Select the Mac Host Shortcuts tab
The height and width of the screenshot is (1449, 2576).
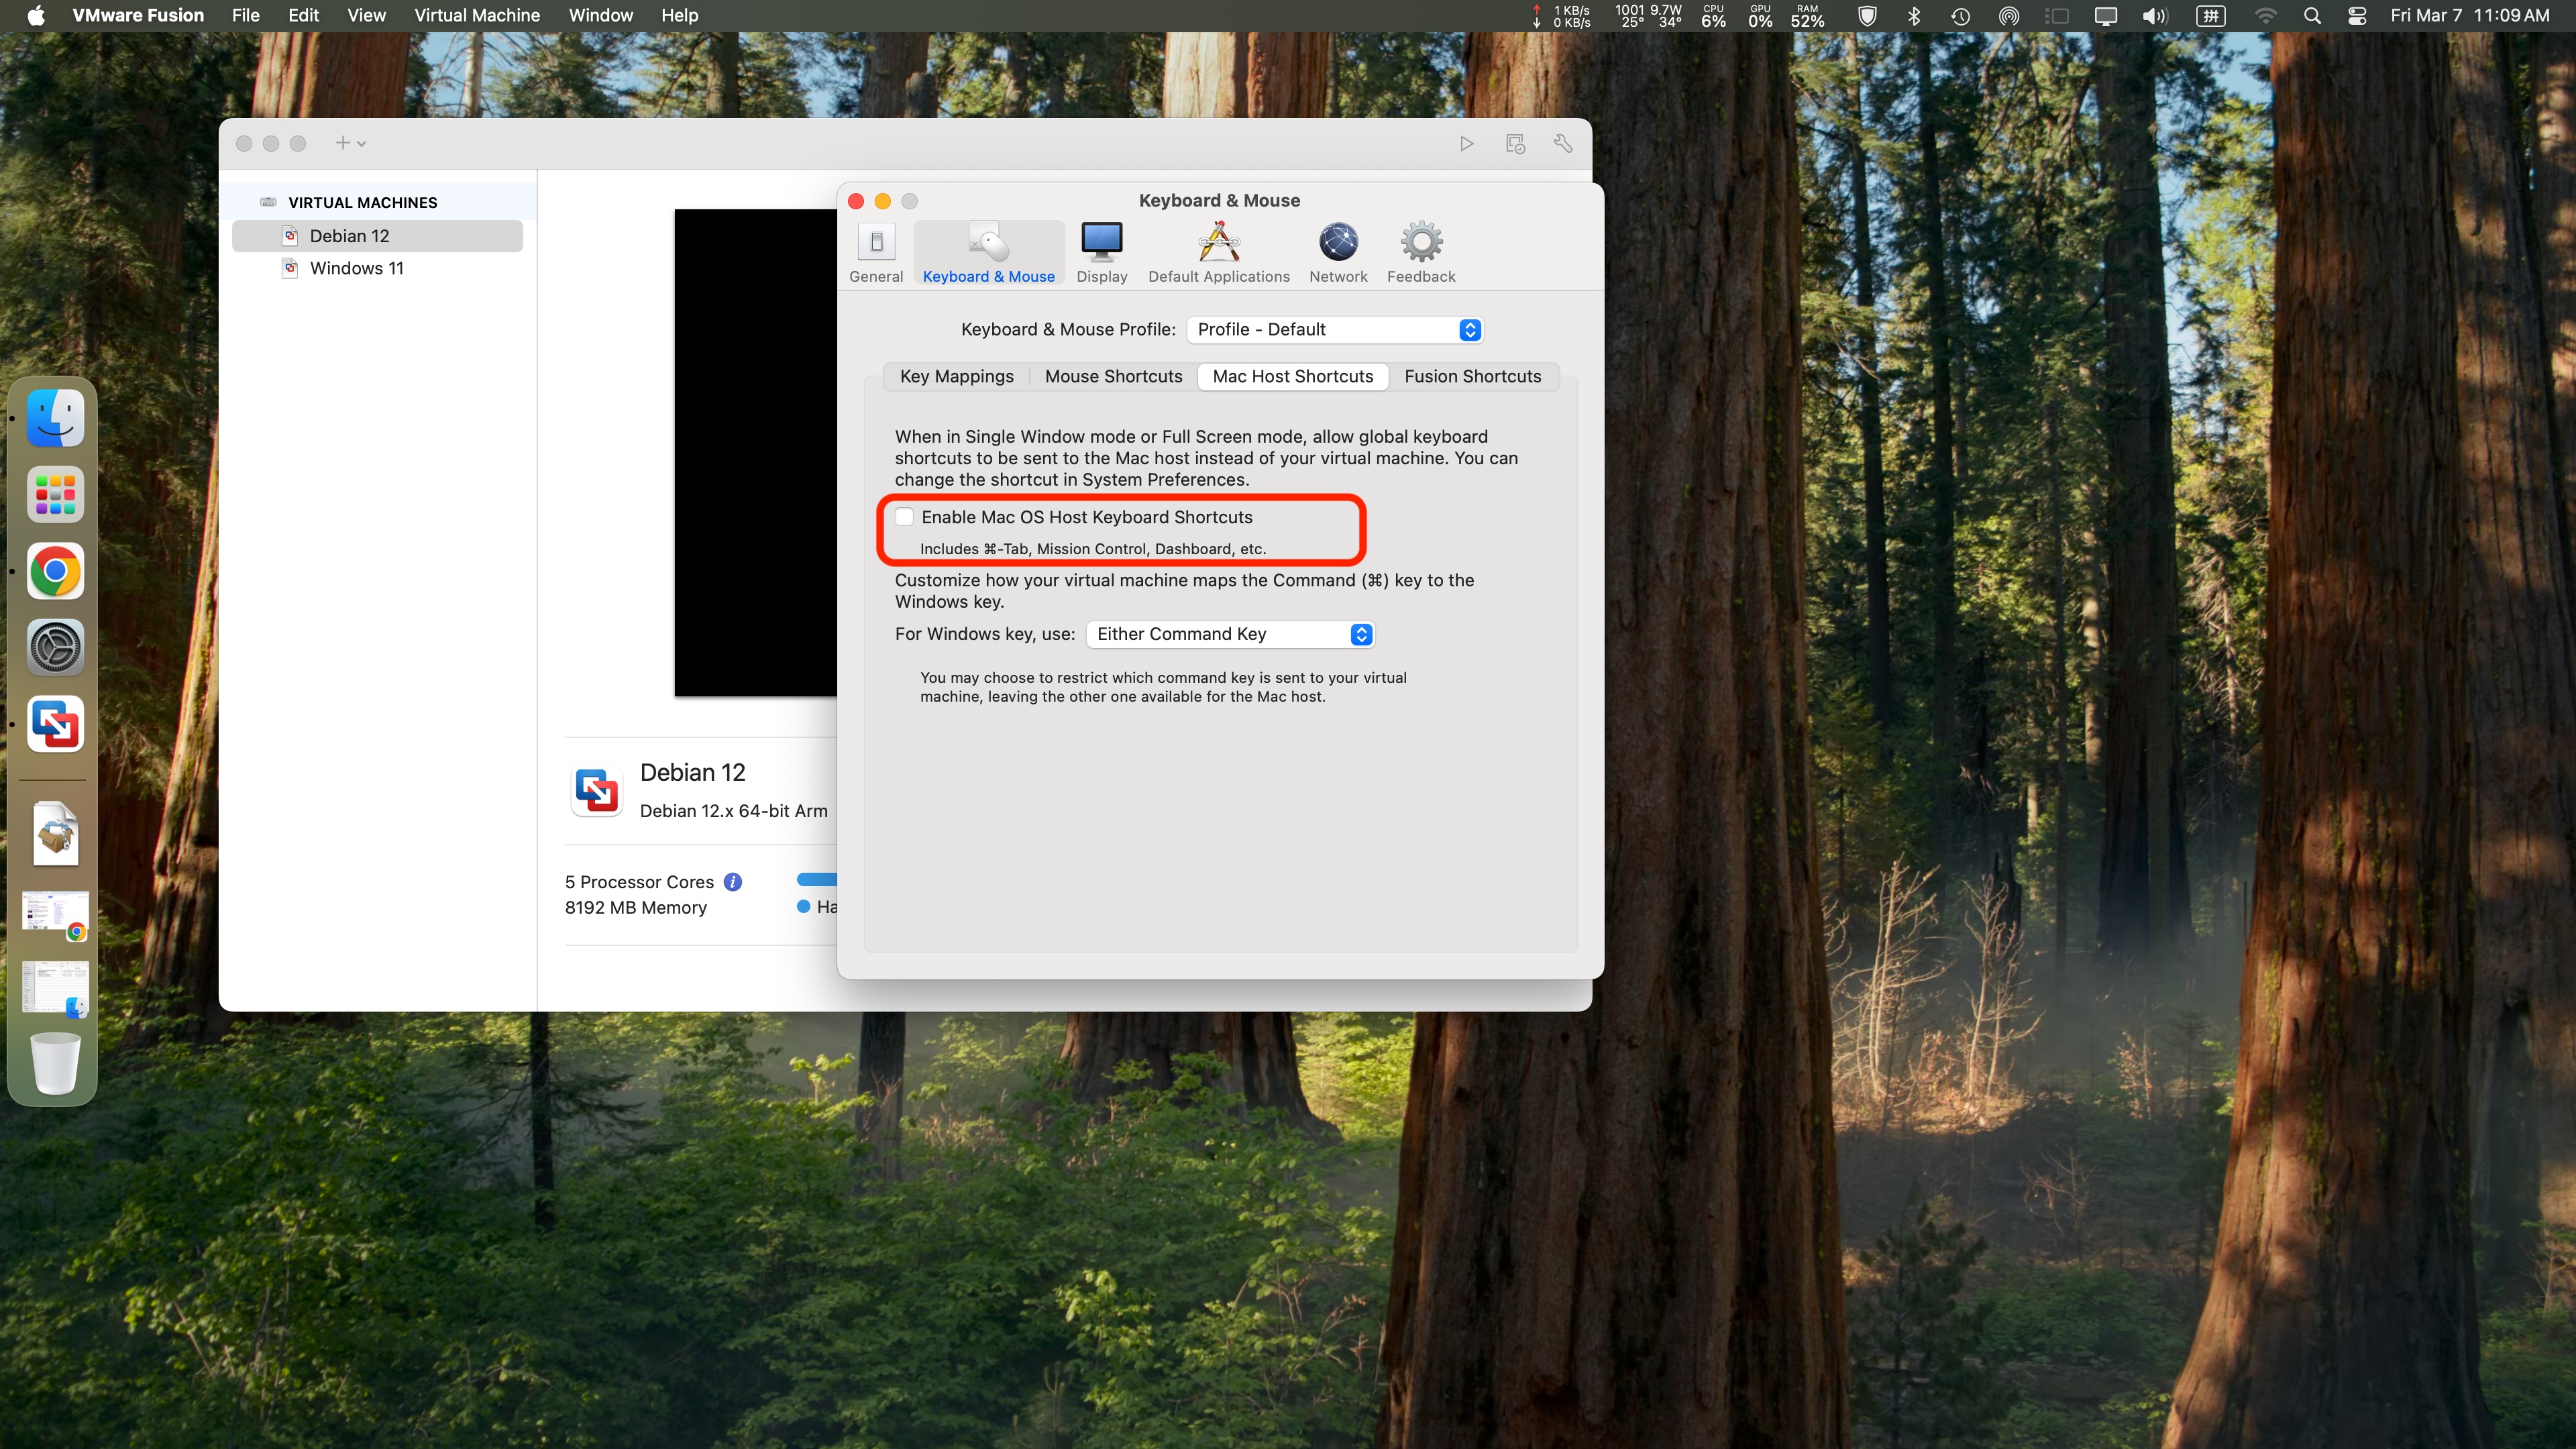(x=1292, y=376)
